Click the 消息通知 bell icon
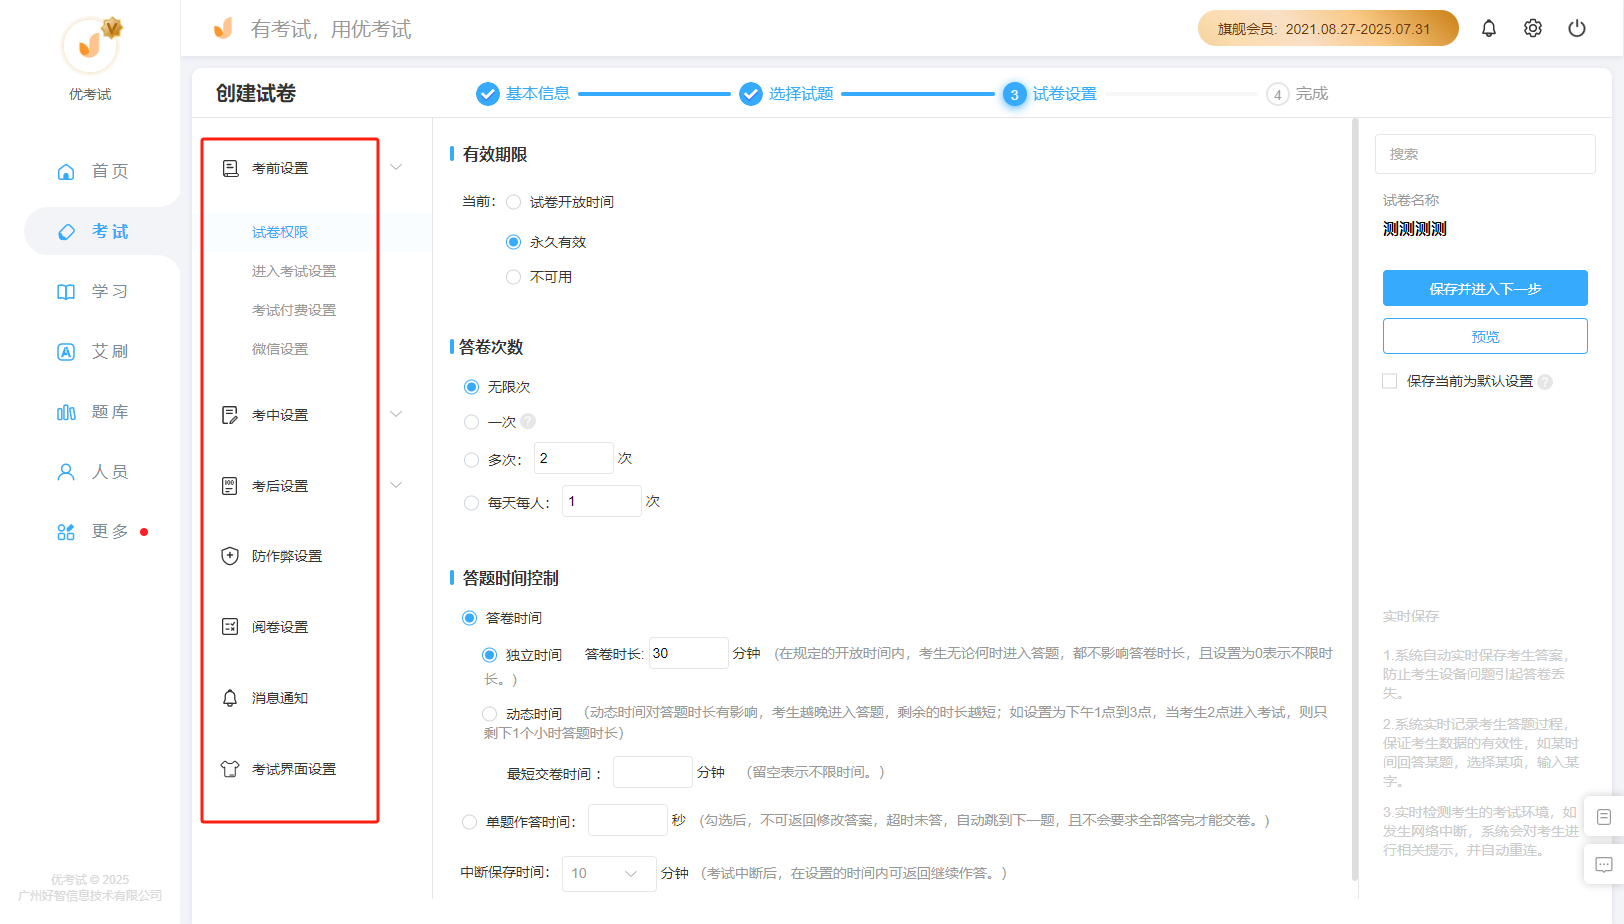This screenshot has height=924, width=1624. 230,698
